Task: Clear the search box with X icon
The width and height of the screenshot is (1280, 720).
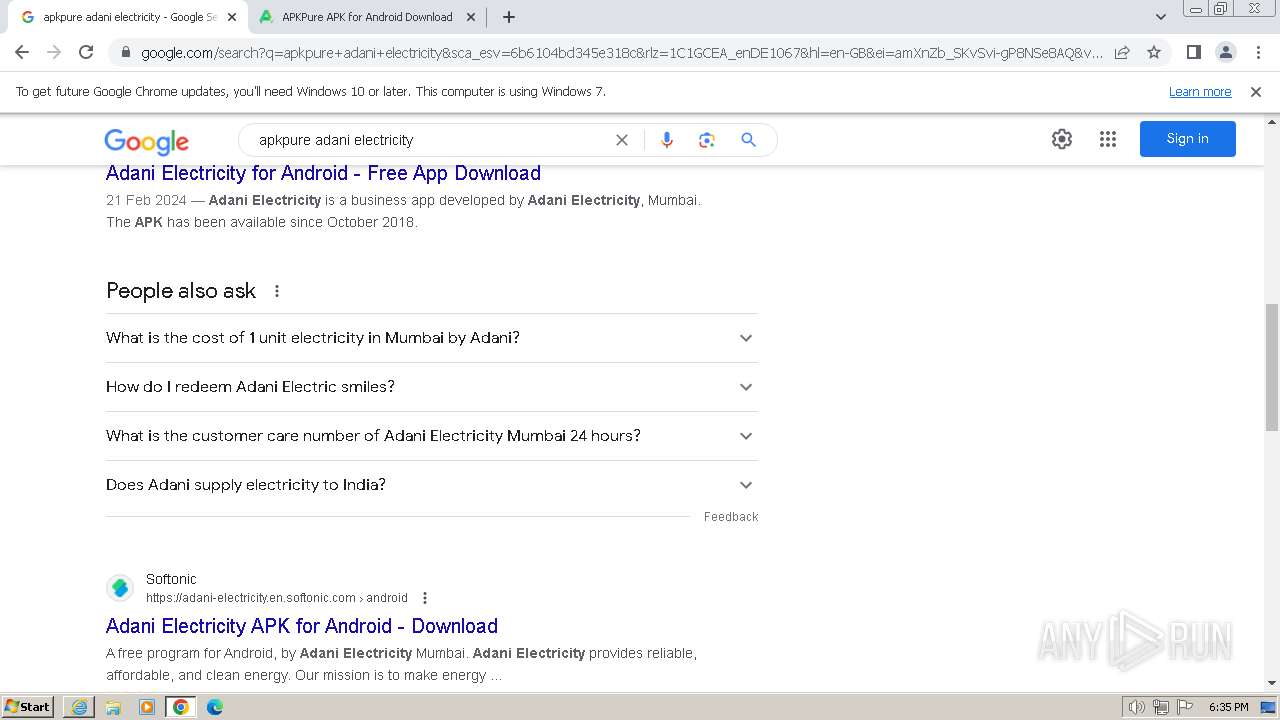Action: (x=622, y=140)
